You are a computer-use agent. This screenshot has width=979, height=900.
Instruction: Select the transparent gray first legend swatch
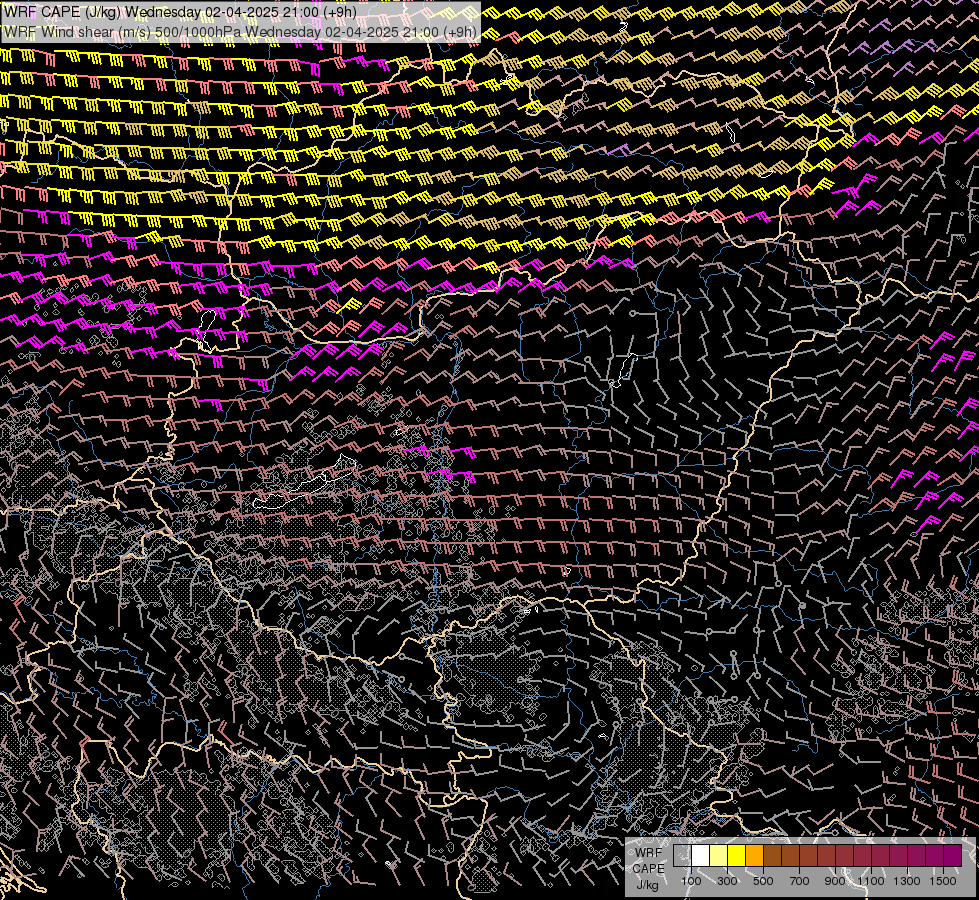tap(682, 856)
